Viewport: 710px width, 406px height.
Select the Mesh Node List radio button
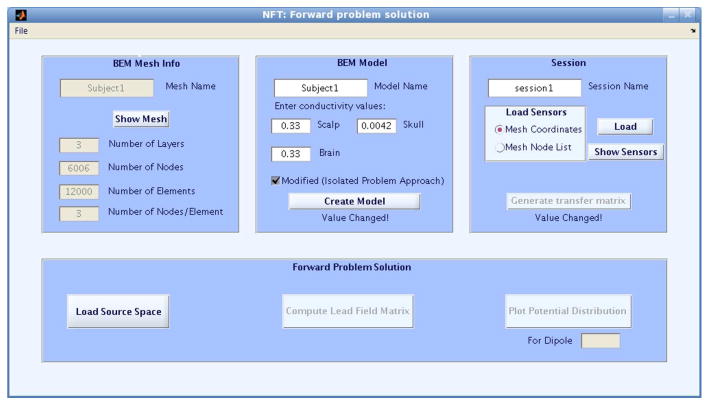tap(499, 148)
